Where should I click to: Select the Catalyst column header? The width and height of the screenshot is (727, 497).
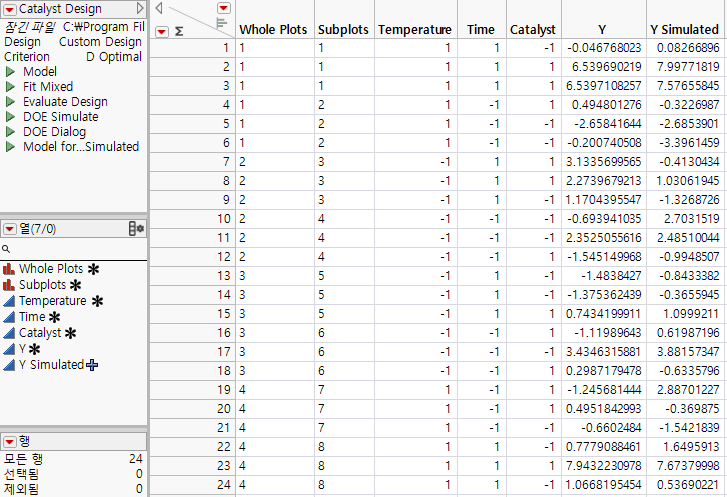point(533,30)
